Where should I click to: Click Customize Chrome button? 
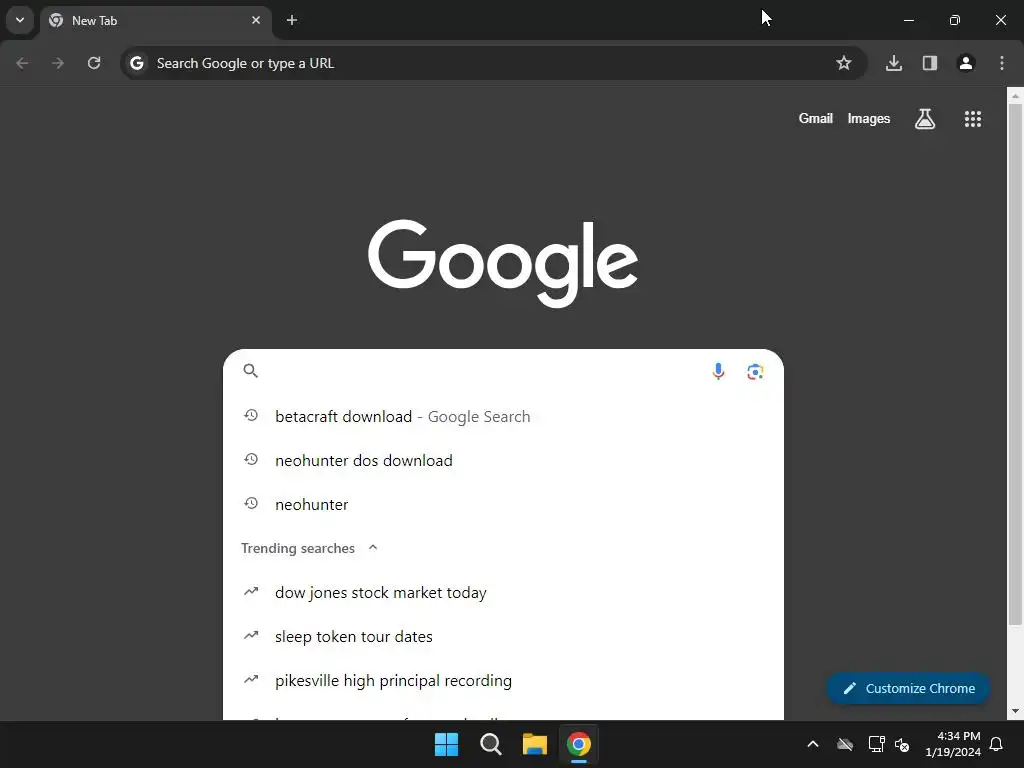pyautogui.click(x=908, y=688)
